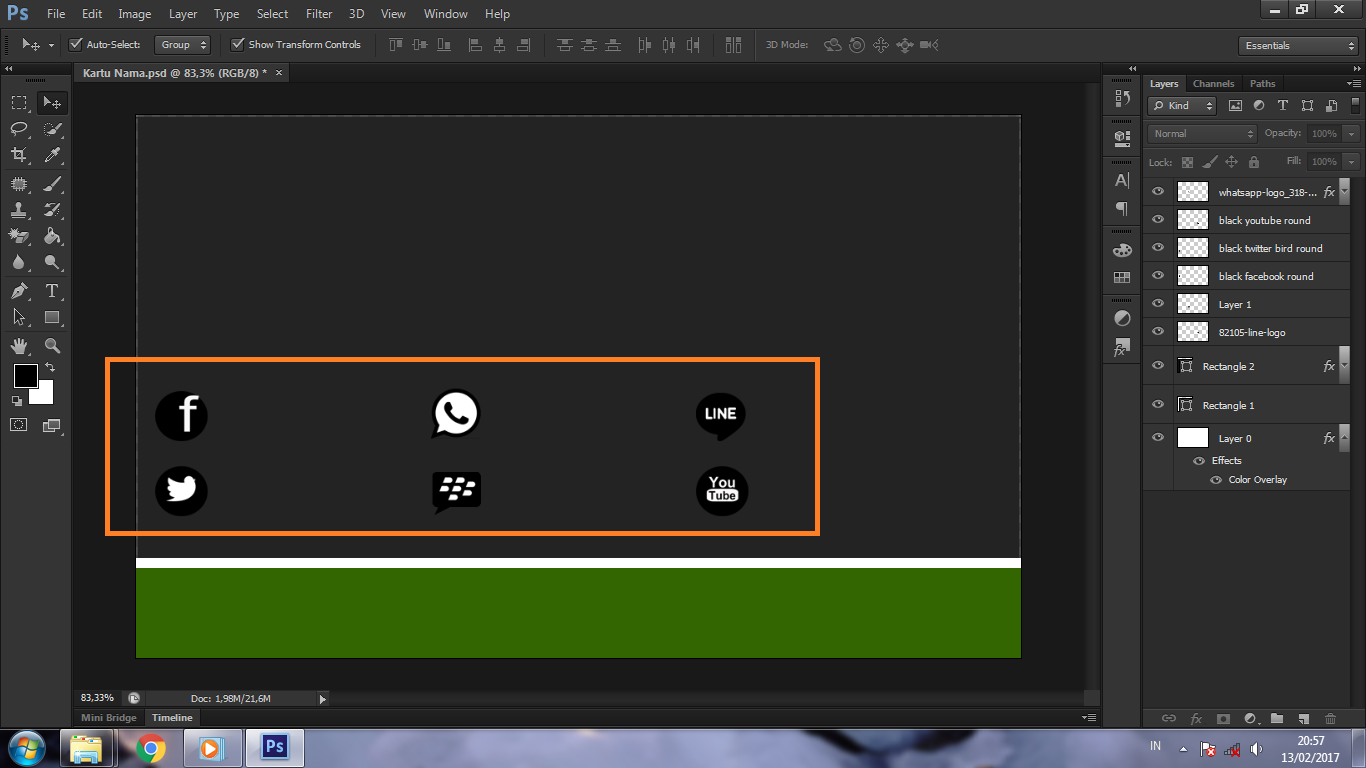
Task: Select the Lasso tool
Action: pyautogui.click(x=19, y=128)
